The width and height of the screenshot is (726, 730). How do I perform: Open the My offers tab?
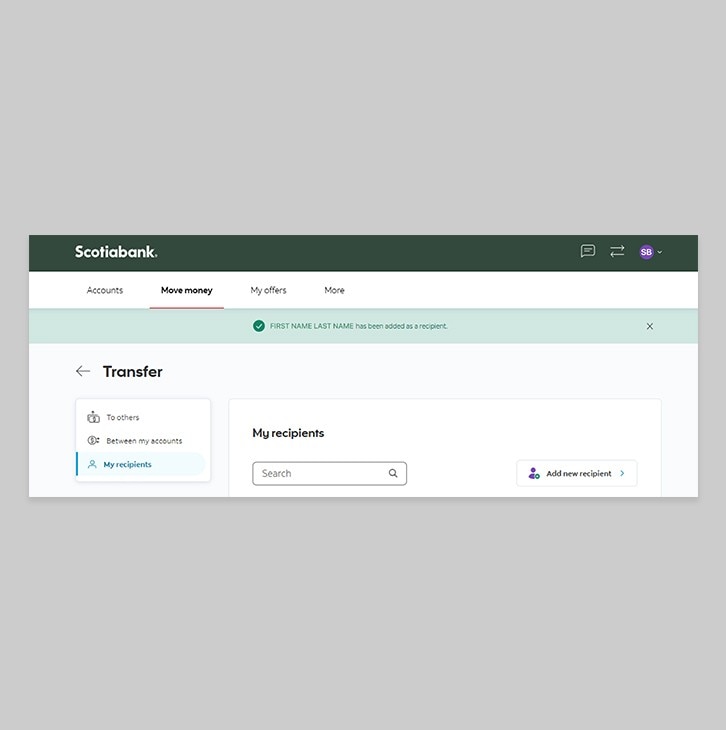pyautogui.click(x=268, y=290)
